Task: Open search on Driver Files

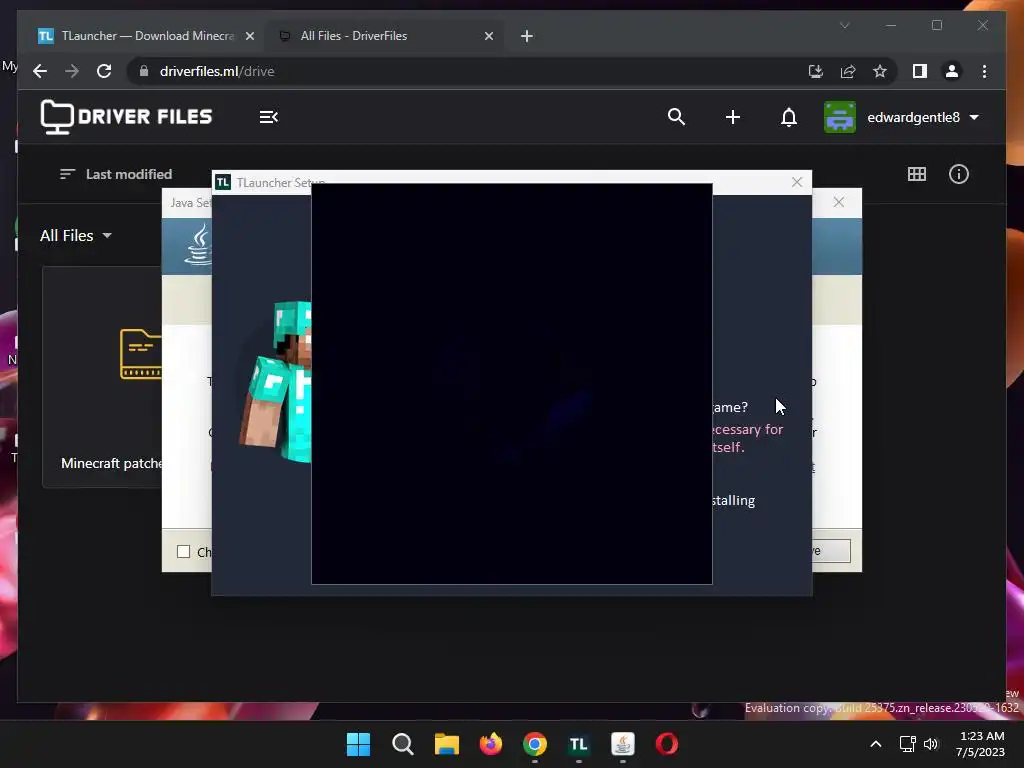Action: [x=677, y=117]
